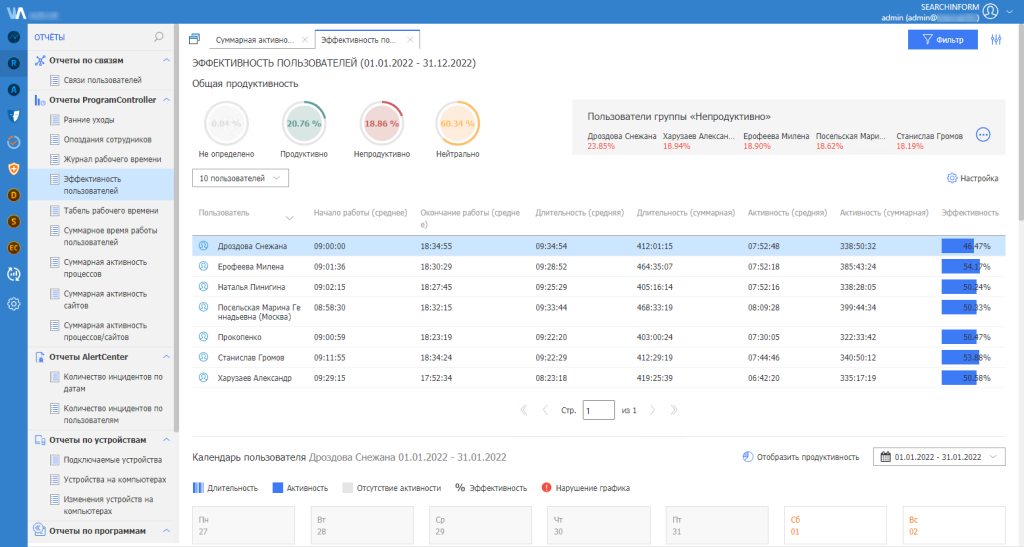Go to next page arrow
Screen dimensions: 1024x547
(x=652, y=410)
